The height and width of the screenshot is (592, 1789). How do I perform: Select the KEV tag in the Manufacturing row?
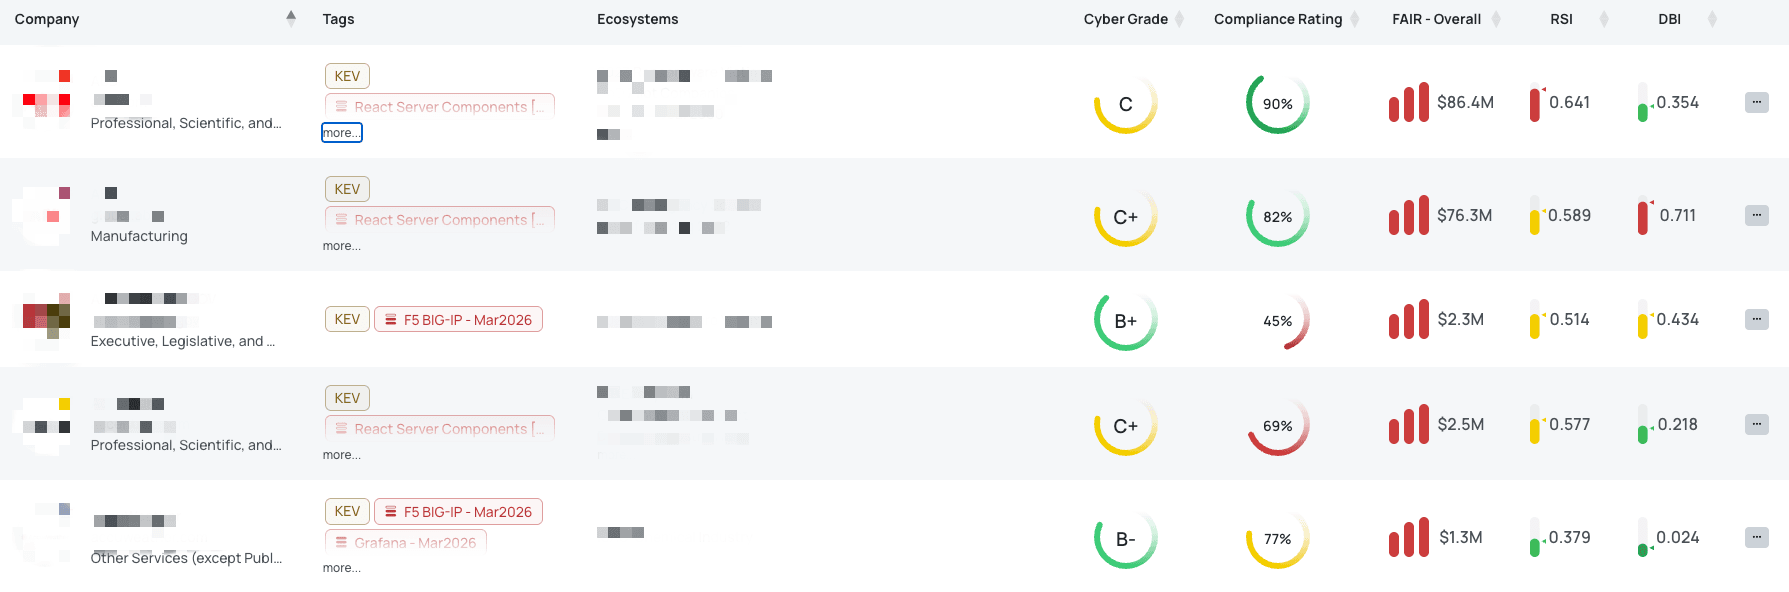pyautogui.click(x=347, y=189)
